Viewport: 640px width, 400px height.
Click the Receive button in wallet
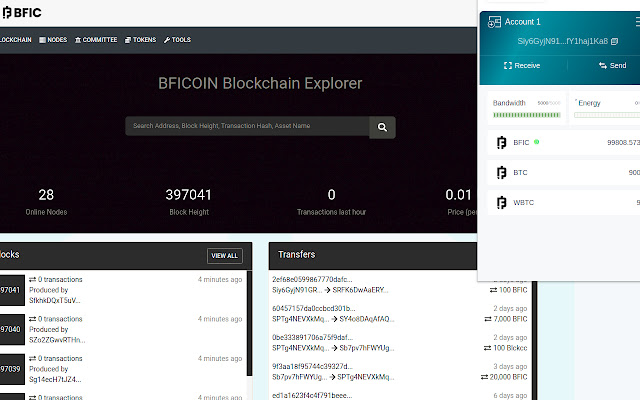pos(522,66)
